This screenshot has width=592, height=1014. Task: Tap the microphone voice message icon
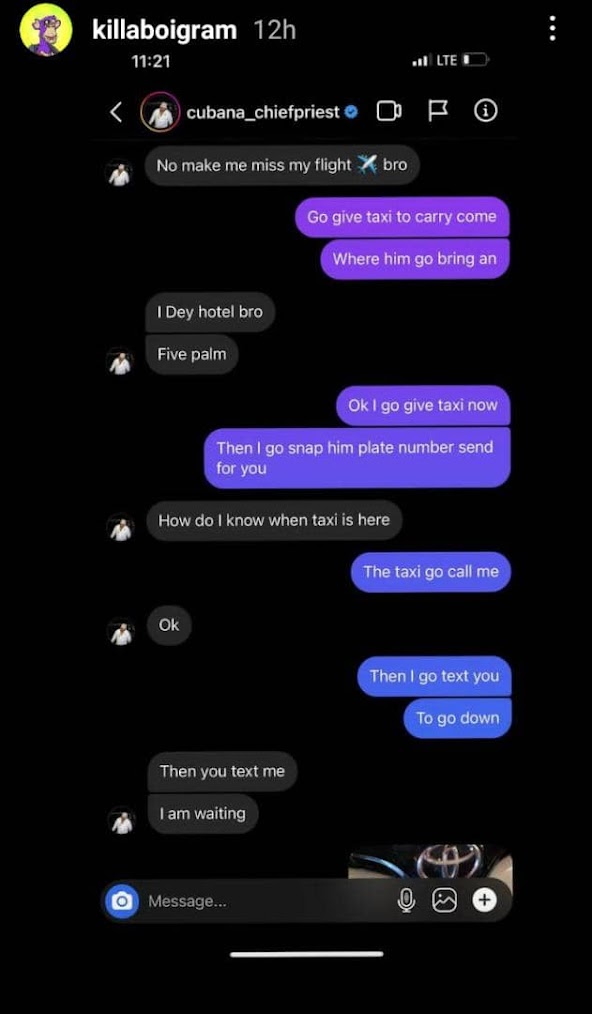(x=406, y=900)
